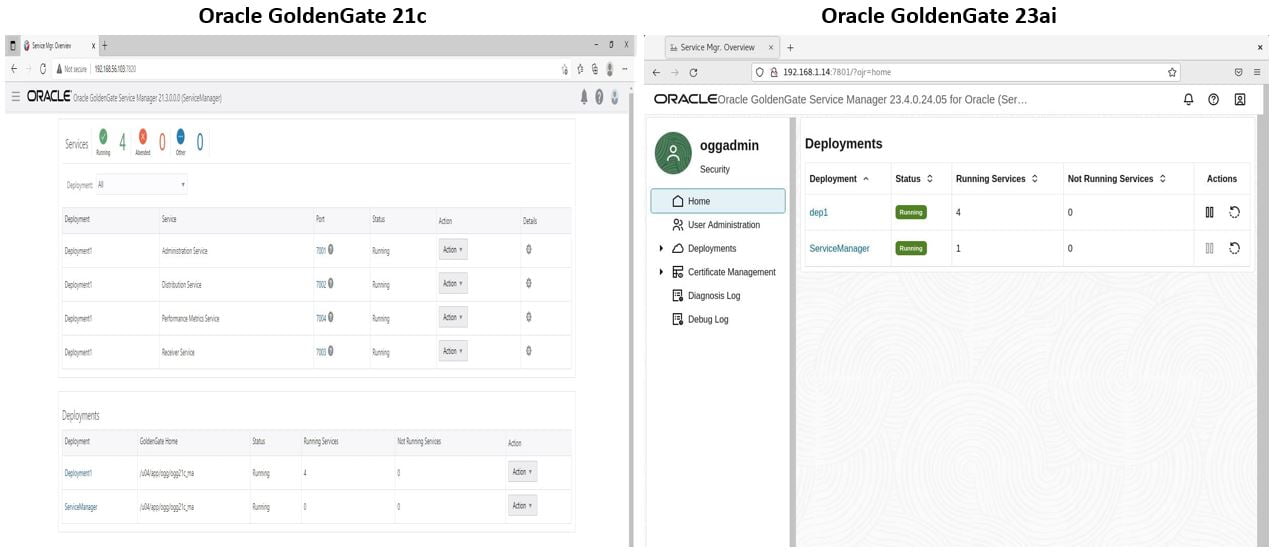Viewport: 1273px width, 556px height.
Task: Click info icon beside port 7002
Action: coord(331,284)
